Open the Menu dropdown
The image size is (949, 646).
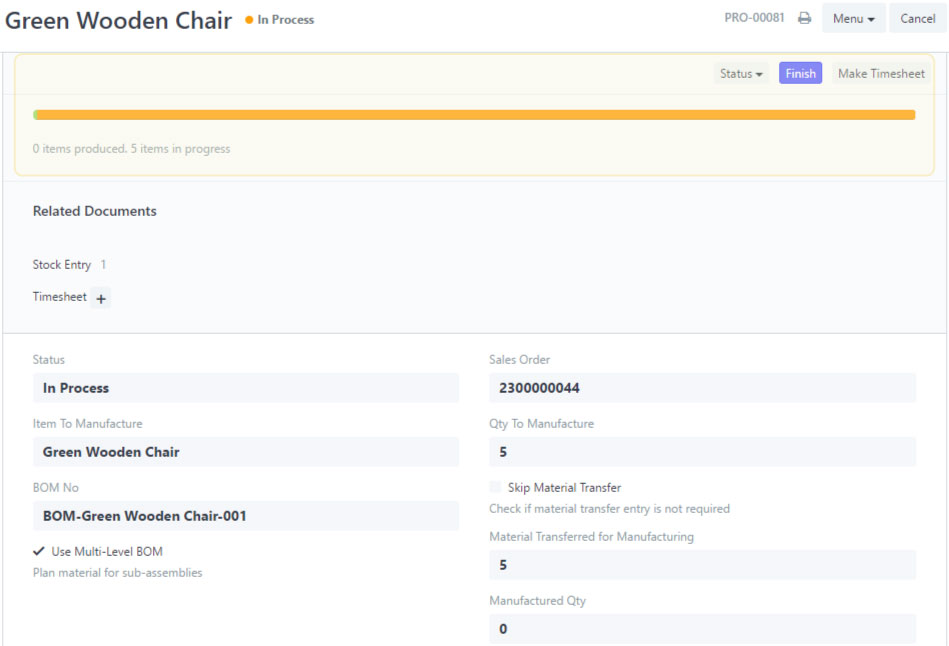[853, 18]
